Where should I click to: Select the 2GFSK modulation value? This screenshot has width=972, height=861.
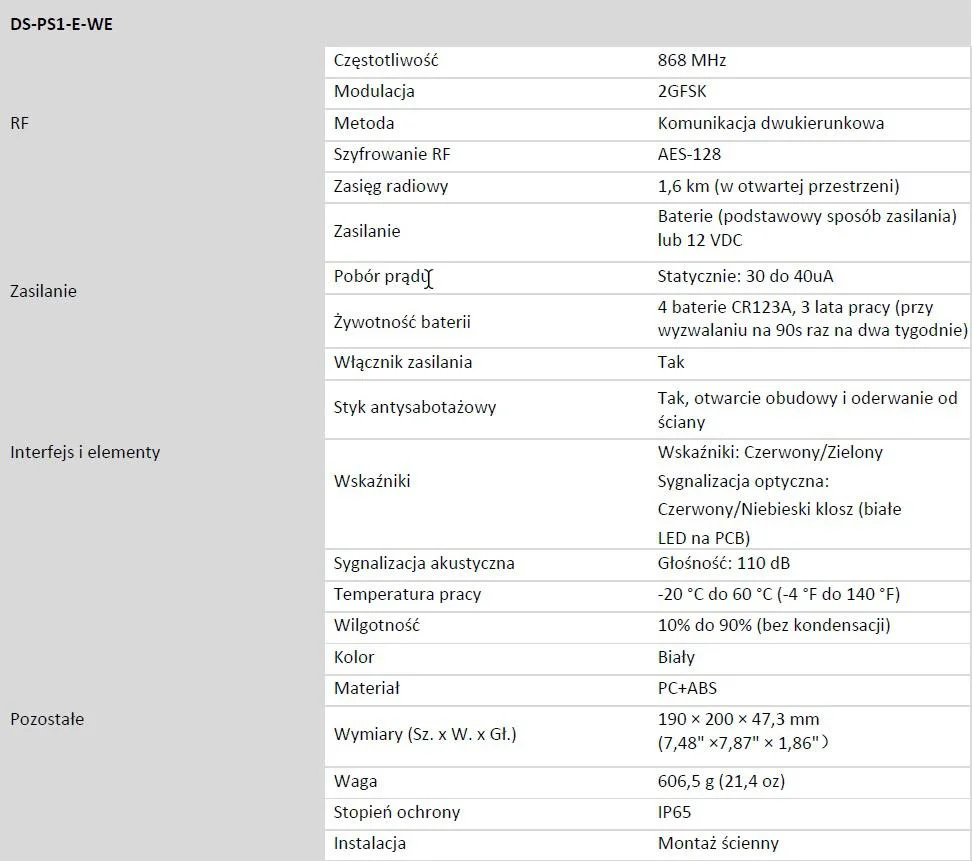click(x=682, y=91)
